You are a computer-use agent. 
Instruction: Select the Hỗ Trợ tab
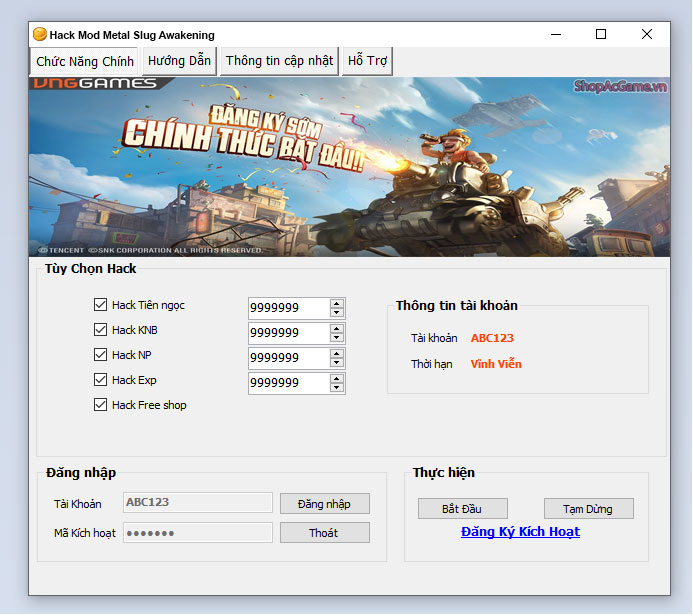pyautogui.click(x=367, y=61)
